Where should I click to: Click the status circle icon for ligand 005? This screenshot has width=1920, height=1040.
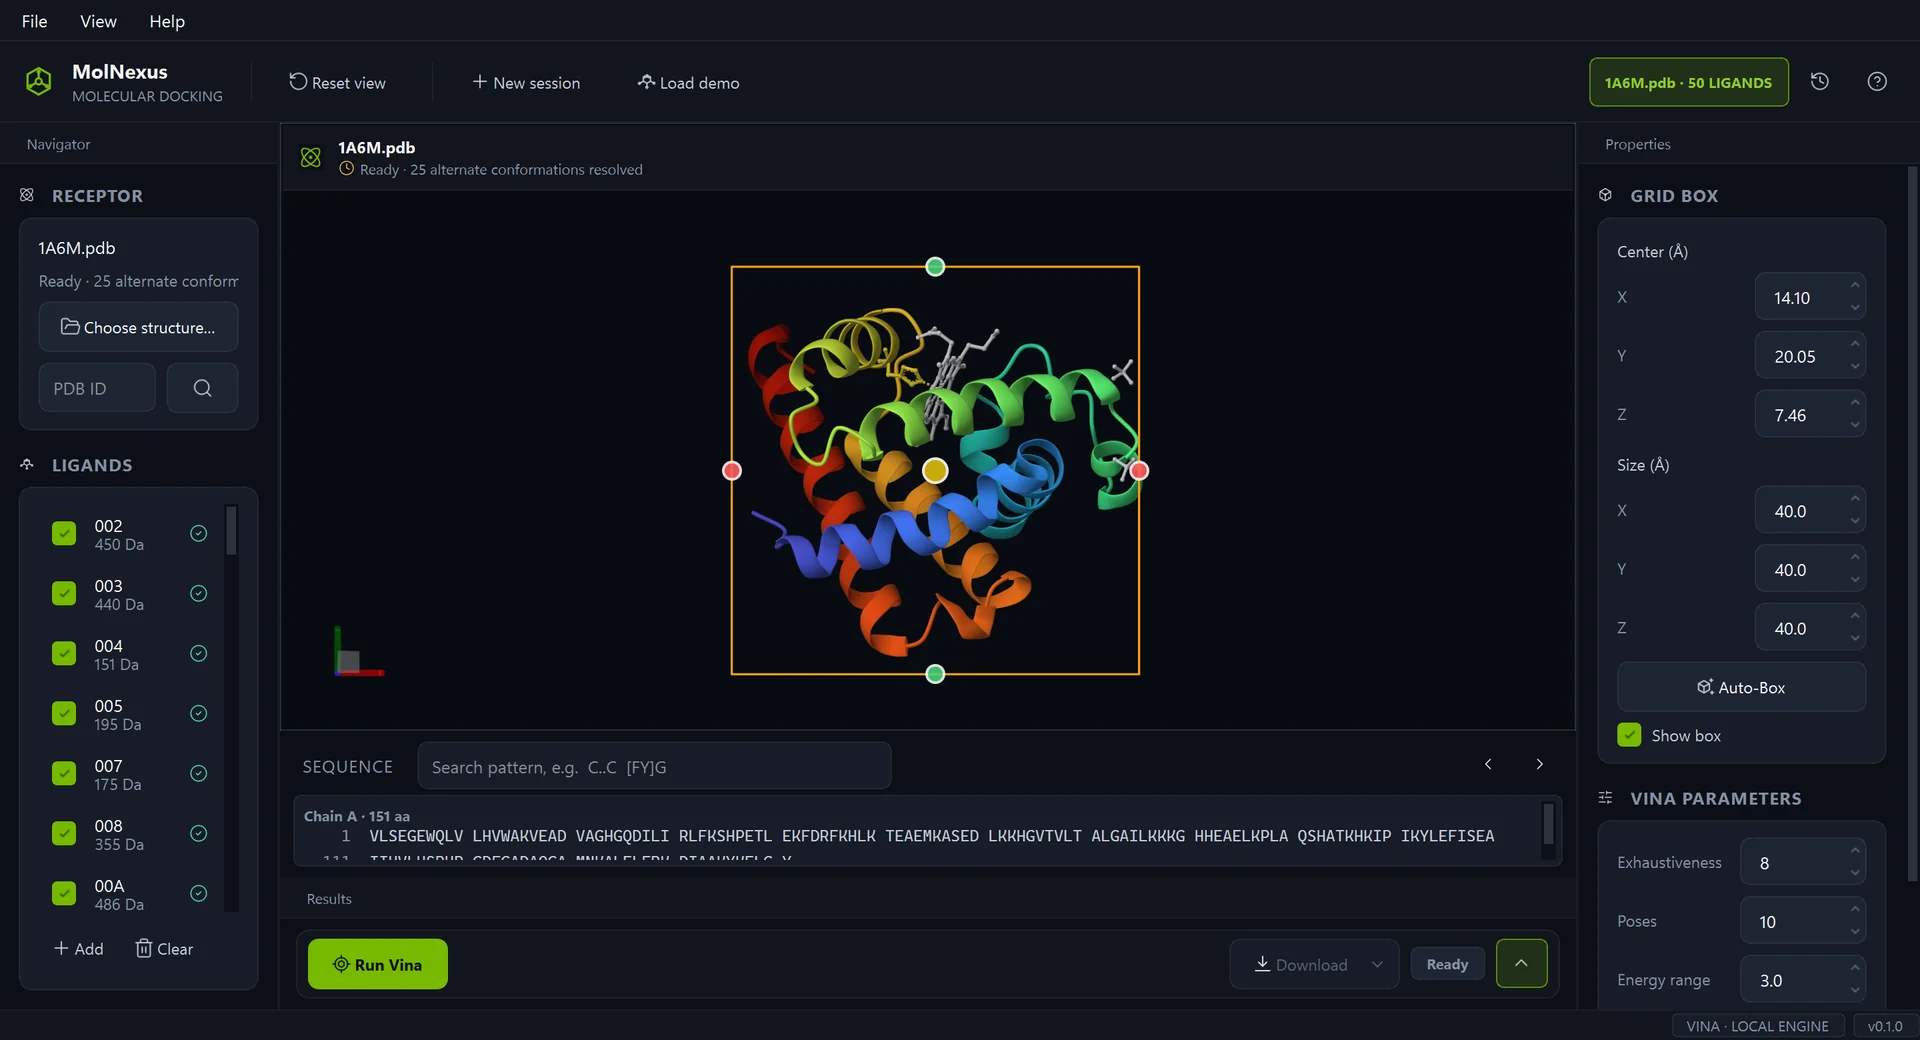[199, 714]
